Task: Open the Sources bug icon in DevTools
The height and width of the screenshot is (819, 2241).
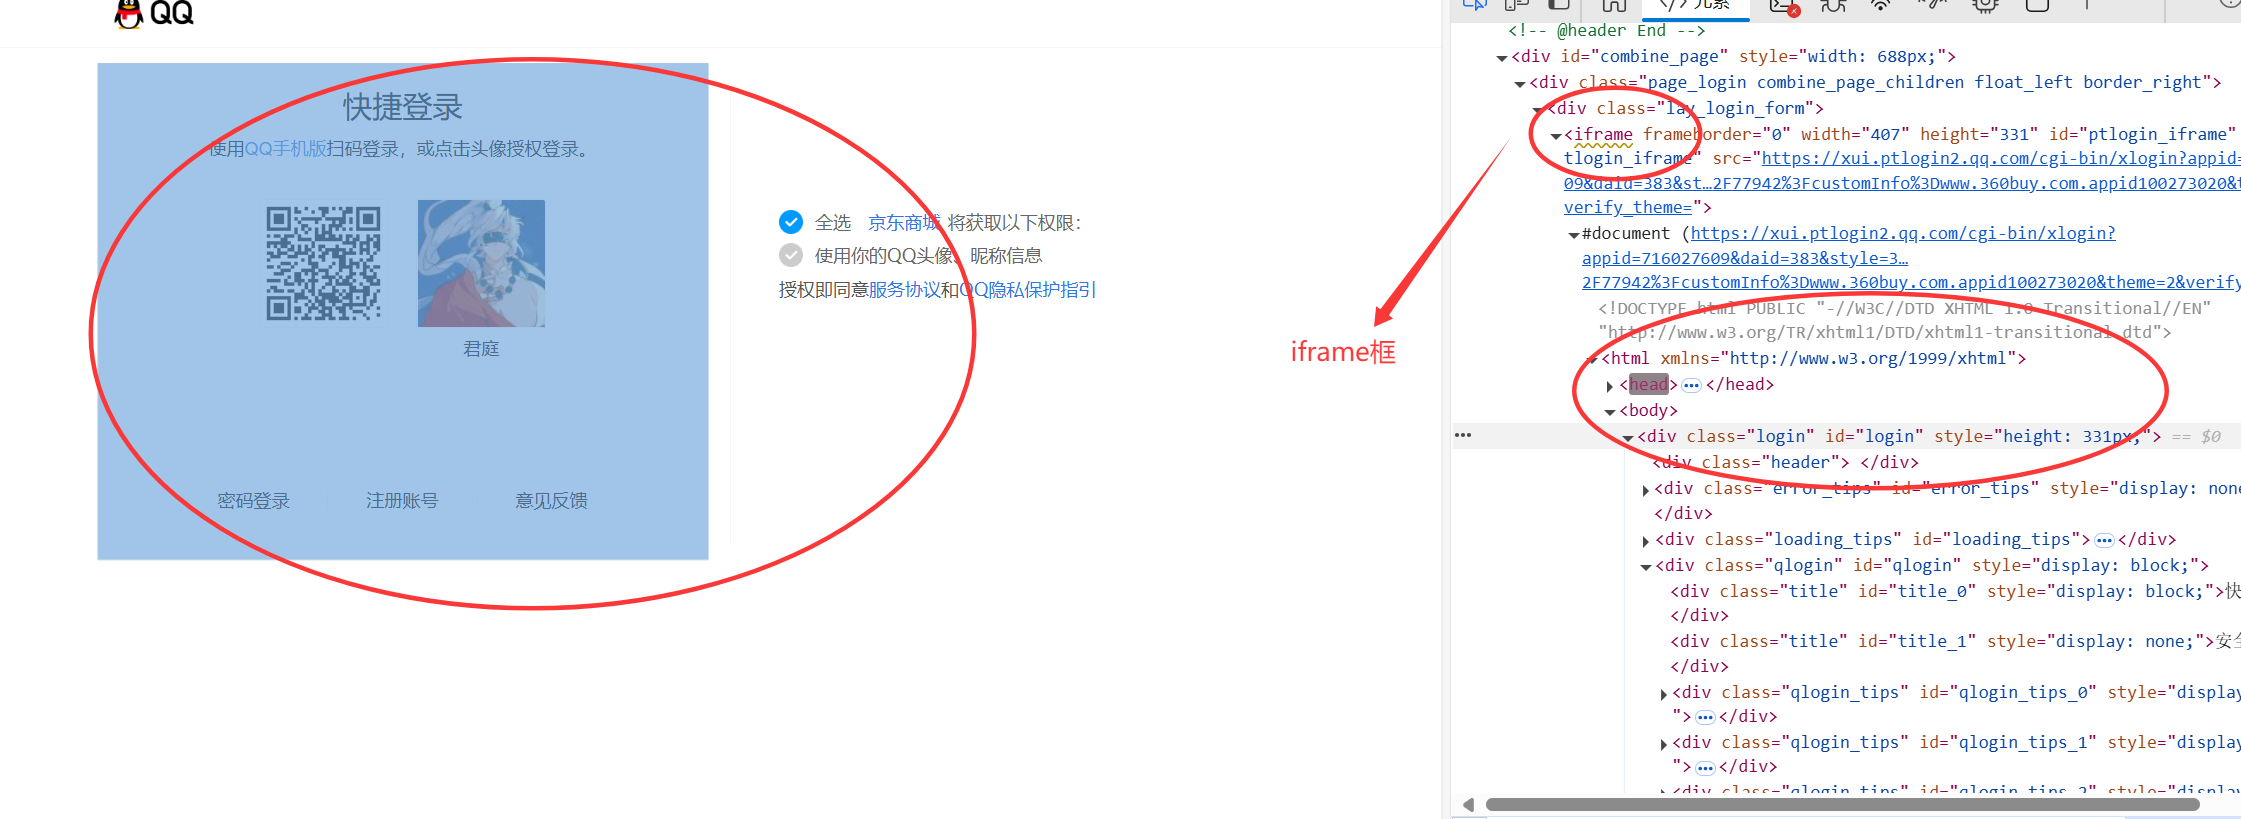Action: [1832, 6]
